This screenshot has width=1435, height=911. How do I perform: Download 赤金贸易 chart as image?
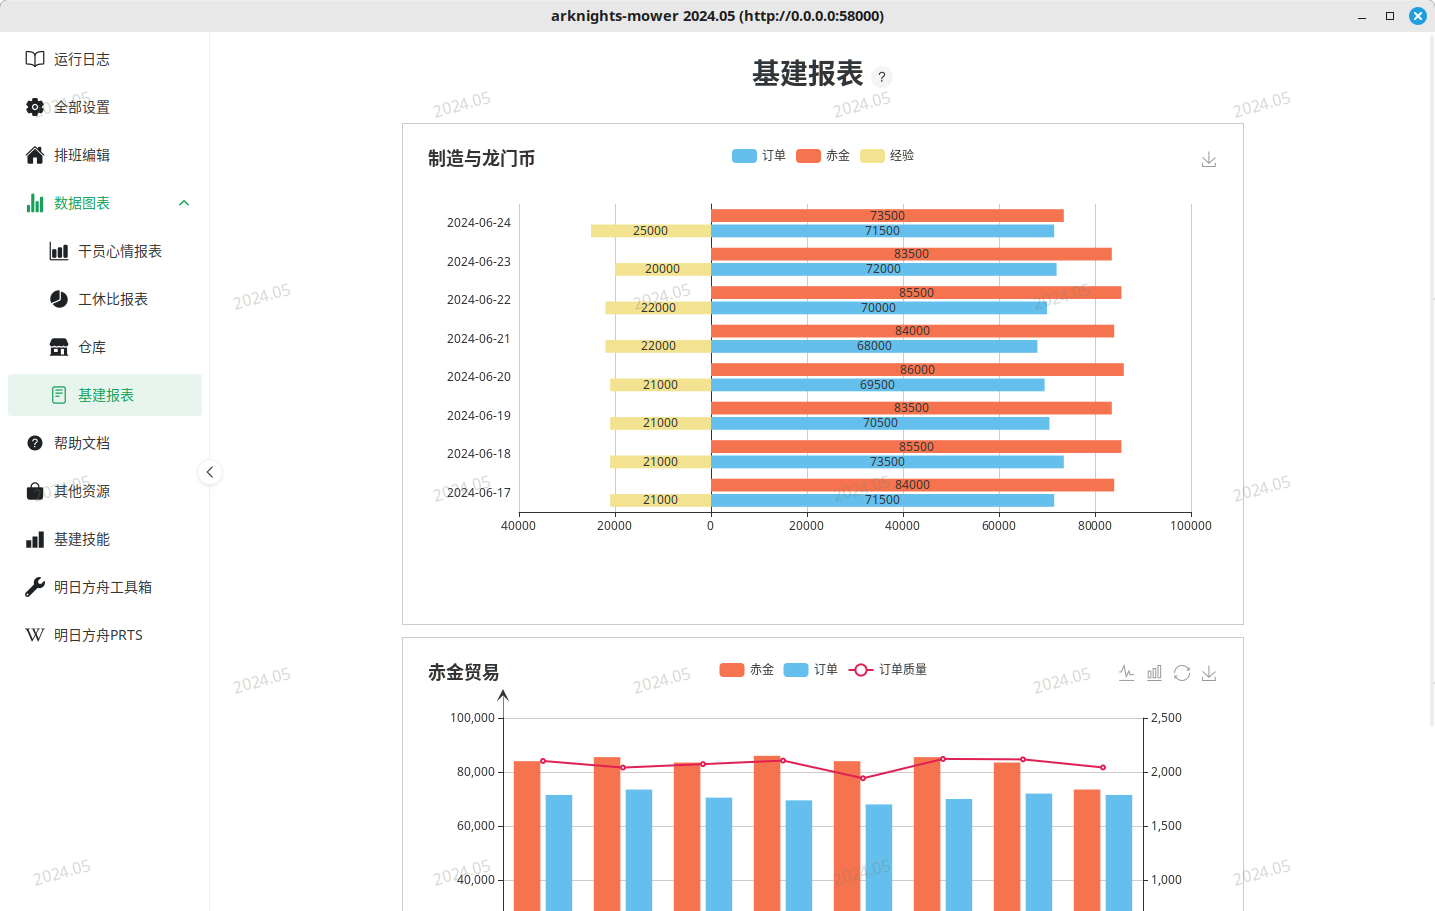pyautogui.click(x=1209, y=673)
